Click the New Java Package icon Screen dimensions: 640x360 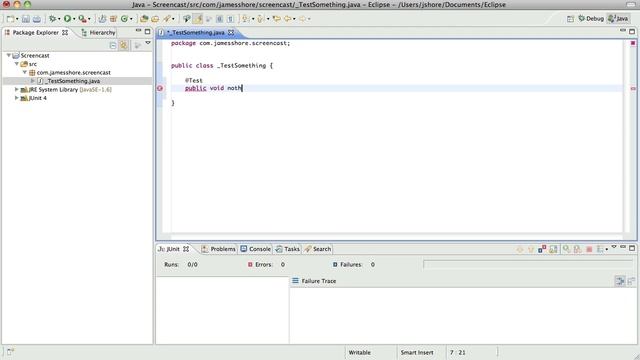click(113, 19)
